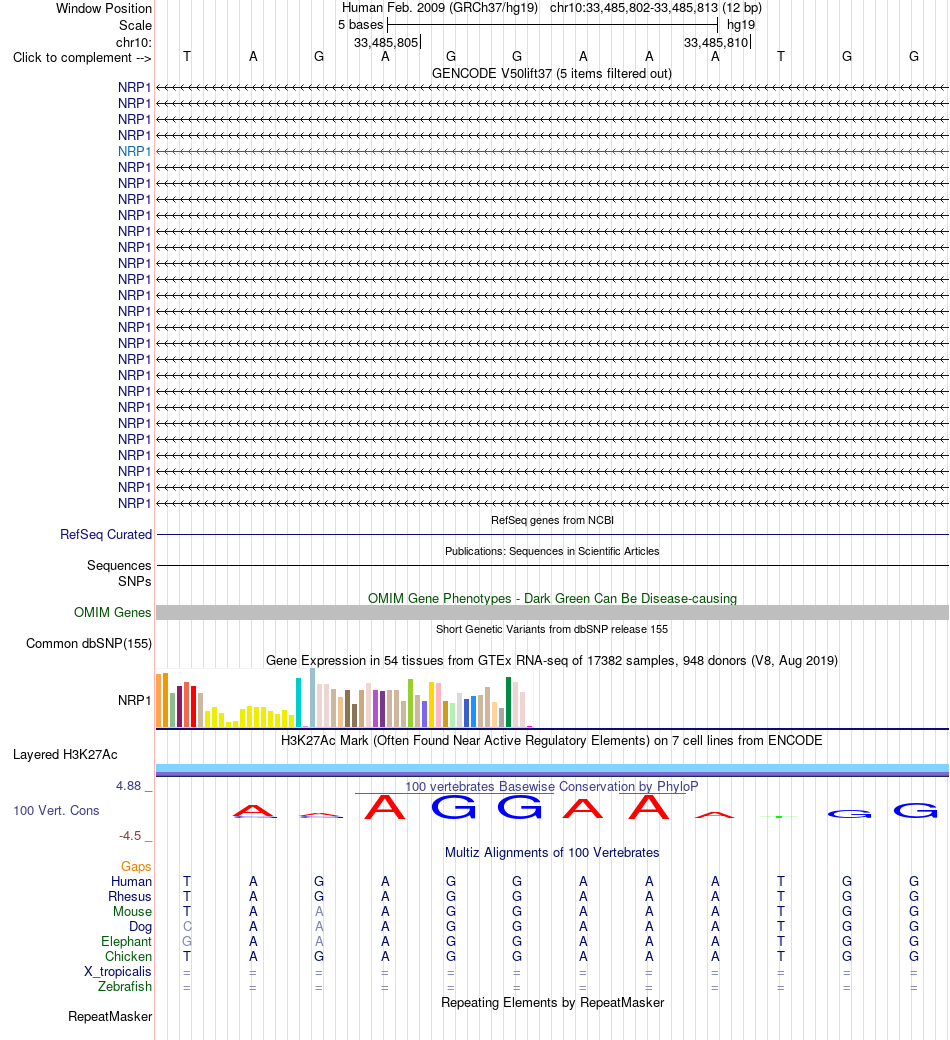Viewport: 950px width, 1040px height.
Task: Click the '5 bases' scale text
Action: coord(360,25)
